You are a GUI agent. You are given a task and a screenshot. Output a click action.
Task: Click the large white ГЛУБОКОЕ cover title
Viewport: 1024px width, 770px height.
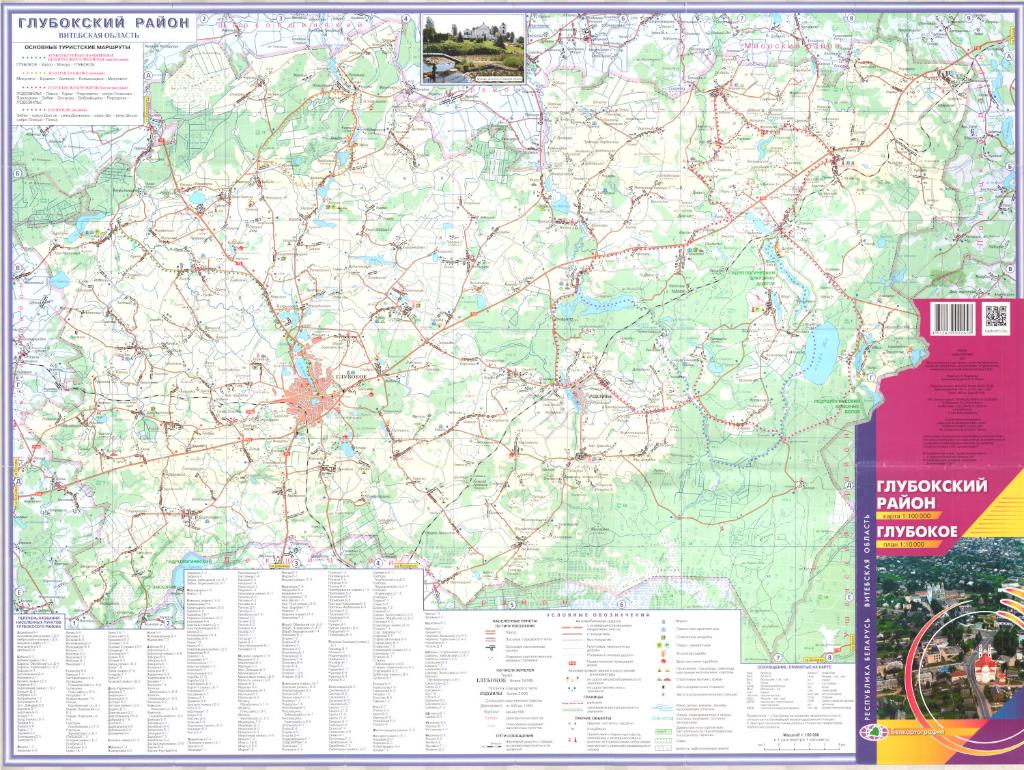[x=919, y=530]
